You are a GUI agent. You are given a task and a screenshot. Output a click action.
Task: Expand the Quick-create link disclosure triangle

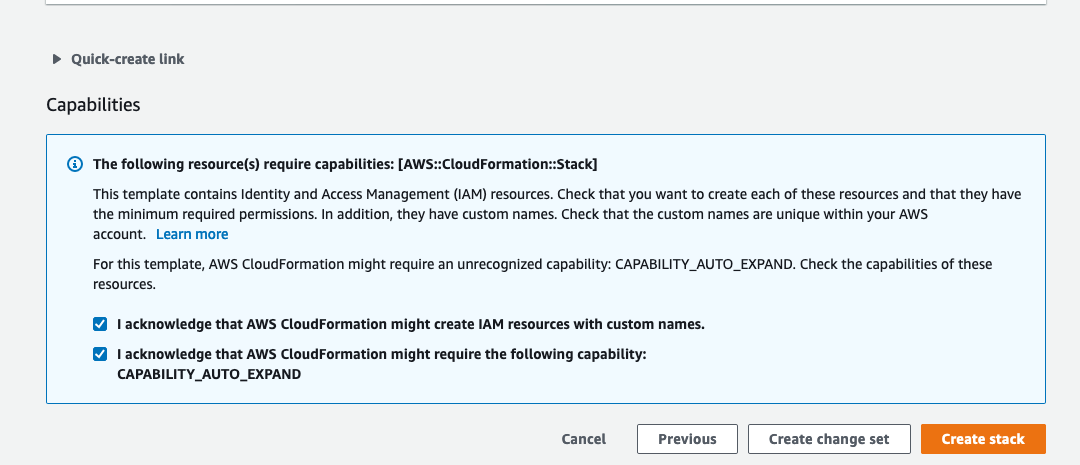[x=57, y=59]
